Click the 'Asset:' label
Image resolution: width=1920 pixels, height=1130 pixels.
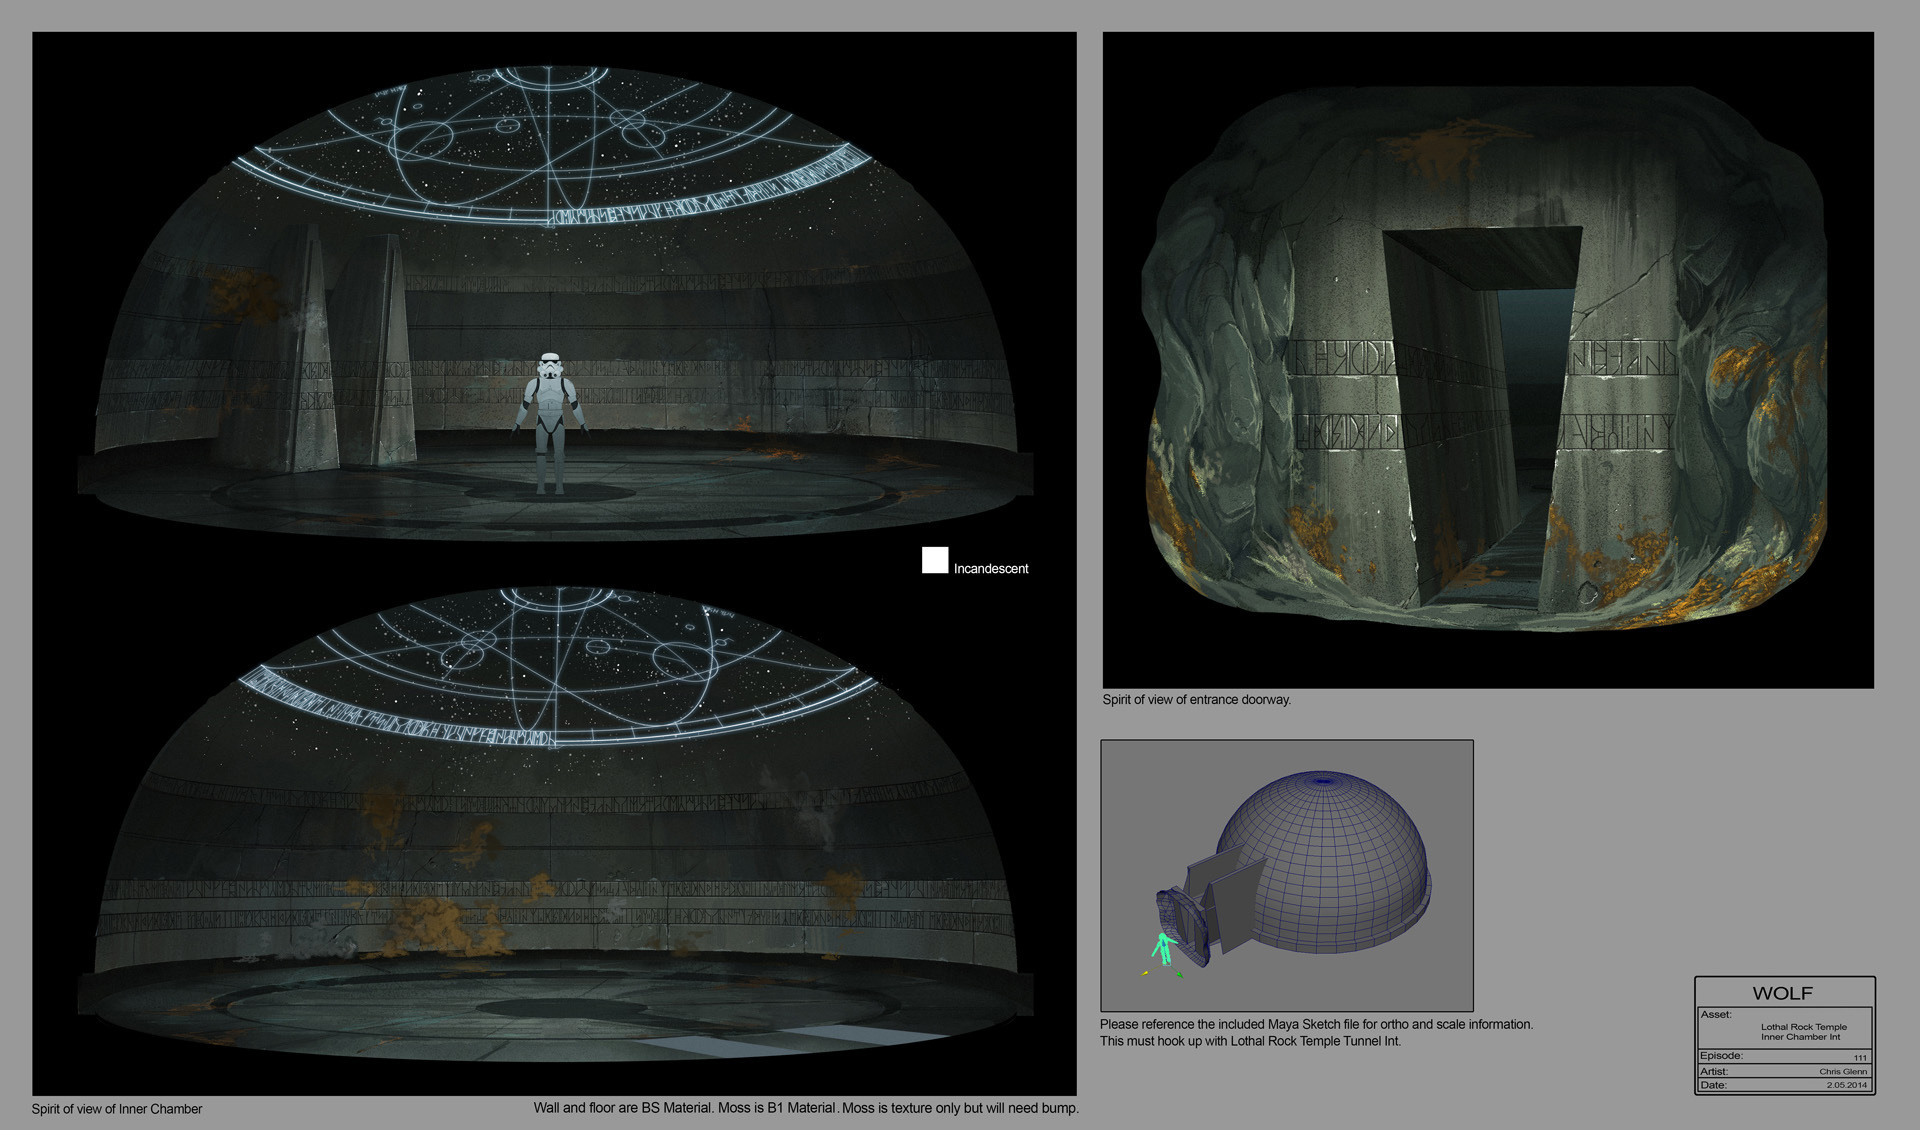1716,1014
